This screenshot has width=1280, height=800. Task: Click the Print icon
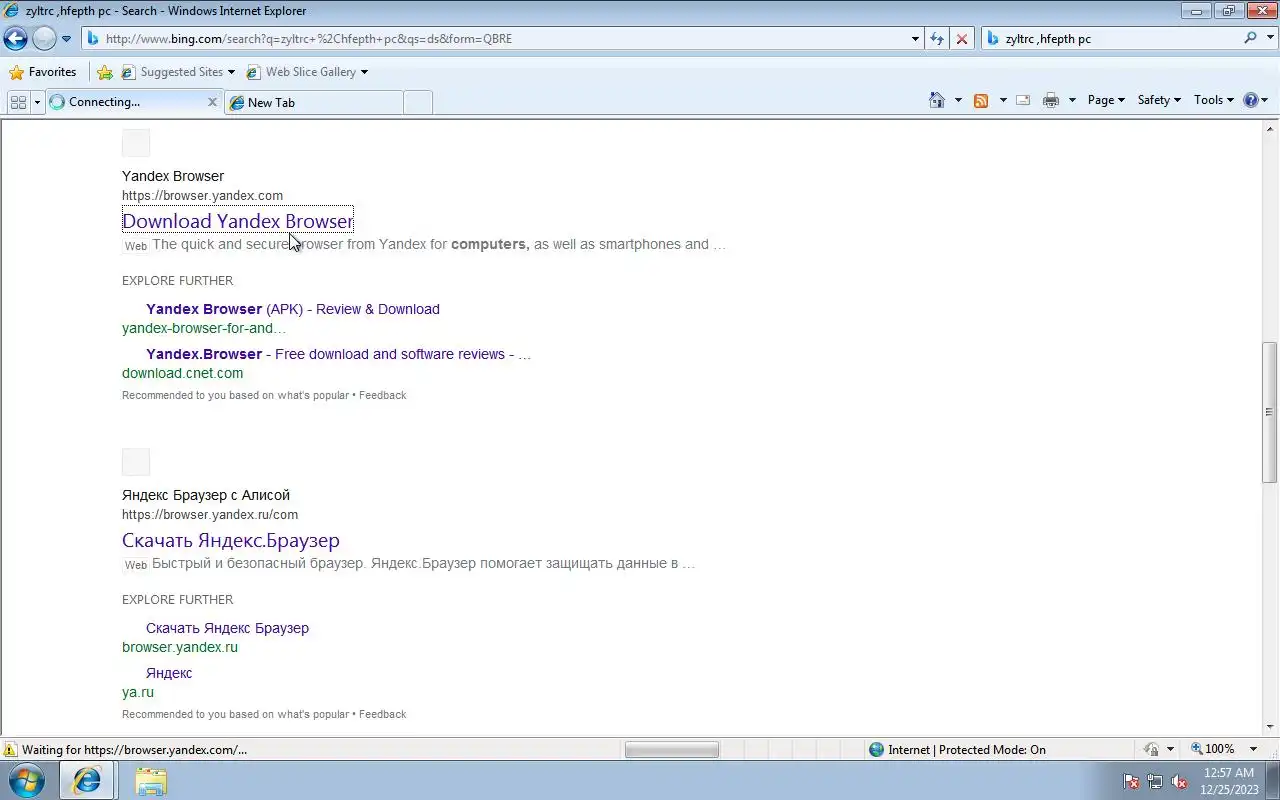tap(1051, 100)
